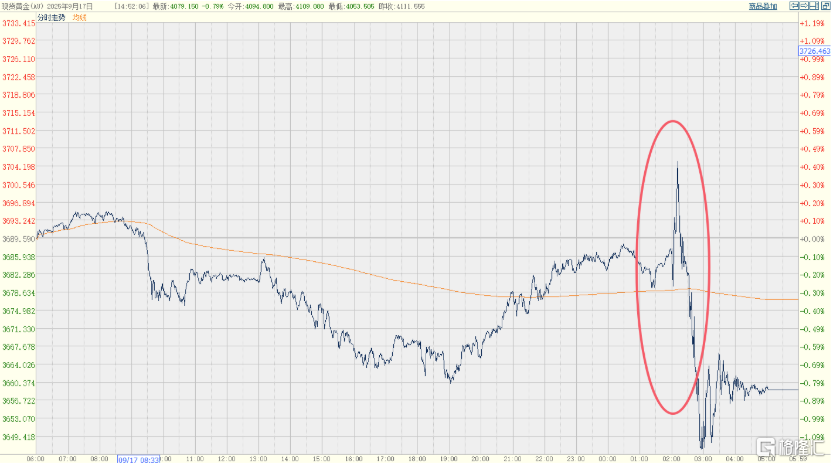The height and width of the screenshot is (464, 831).
Task: Click the 现货黄金(AU) instrument title
Action: 24,6
